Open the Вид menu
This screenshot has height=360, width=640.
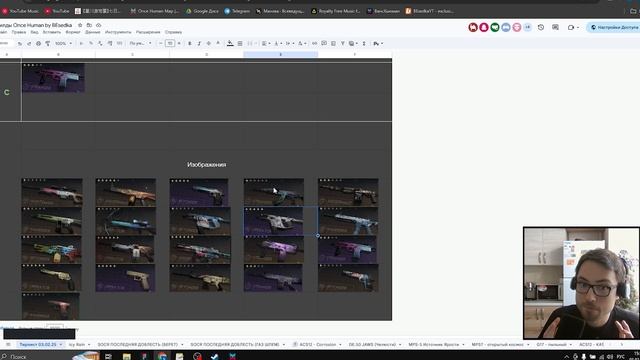tap(34, 32)
